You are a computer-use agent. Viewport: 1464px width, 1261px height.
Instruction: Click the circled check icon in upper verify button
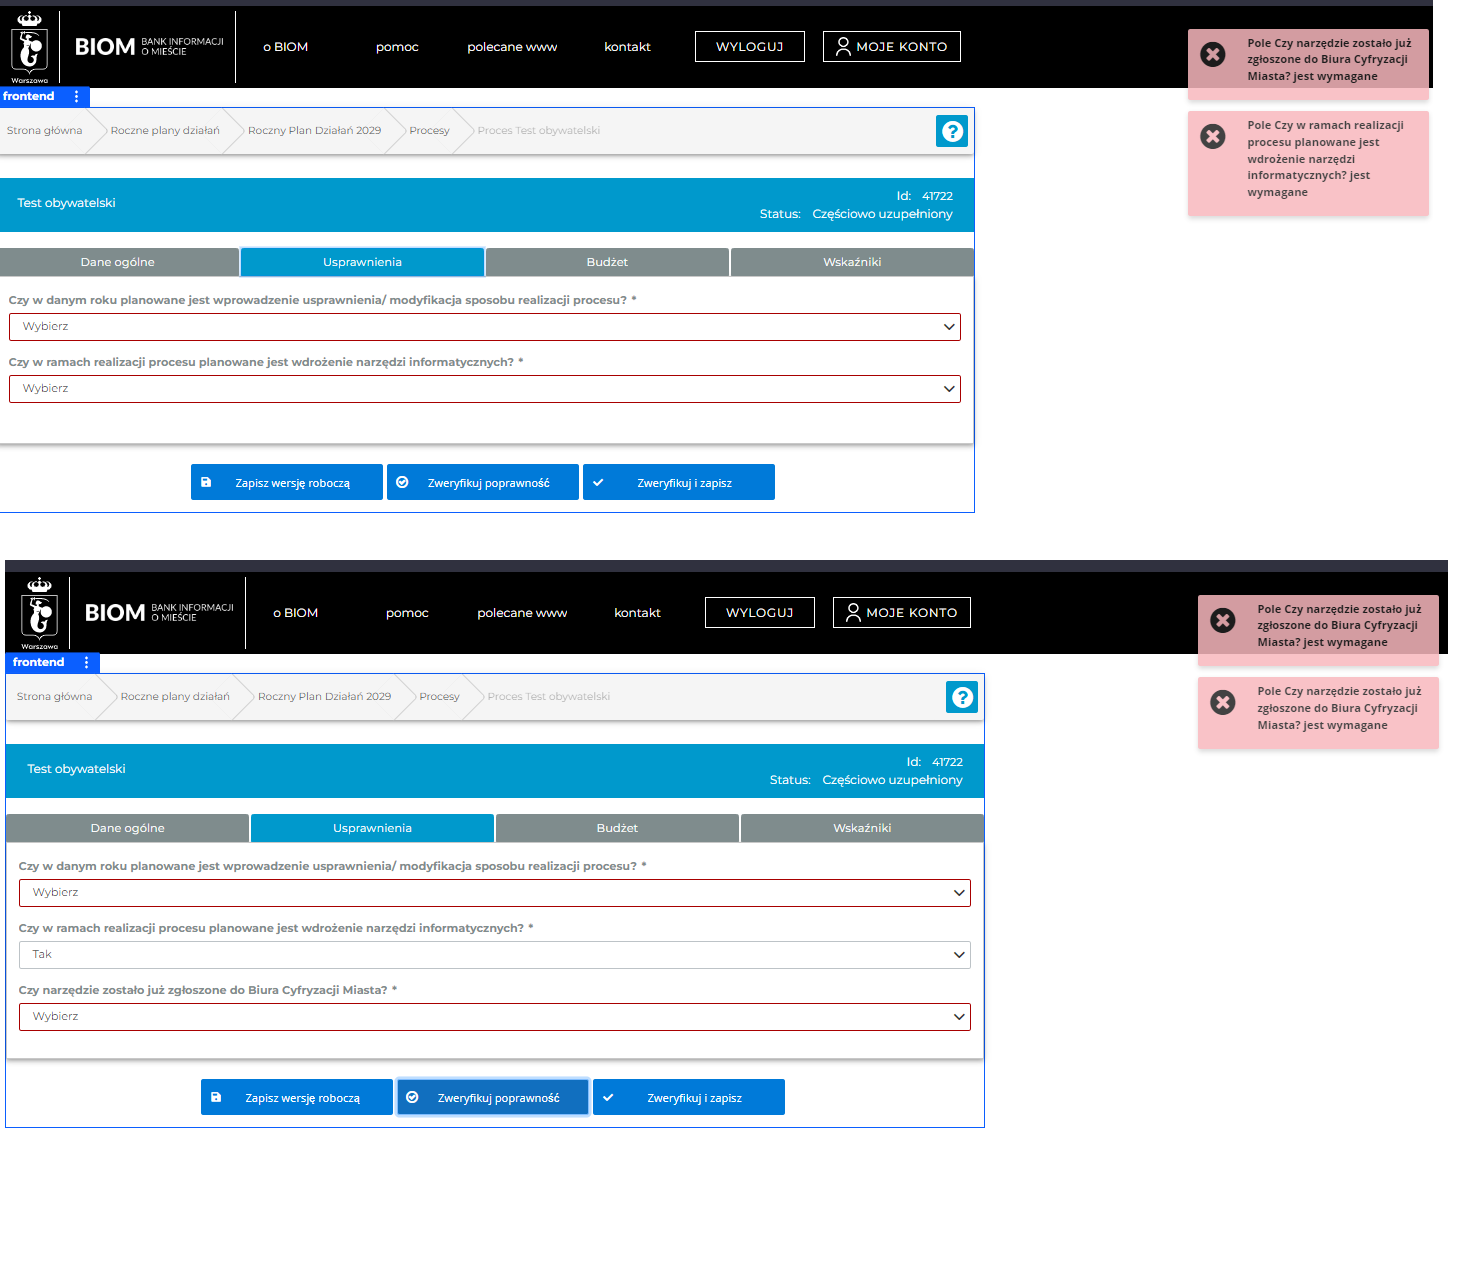point(402,482)
